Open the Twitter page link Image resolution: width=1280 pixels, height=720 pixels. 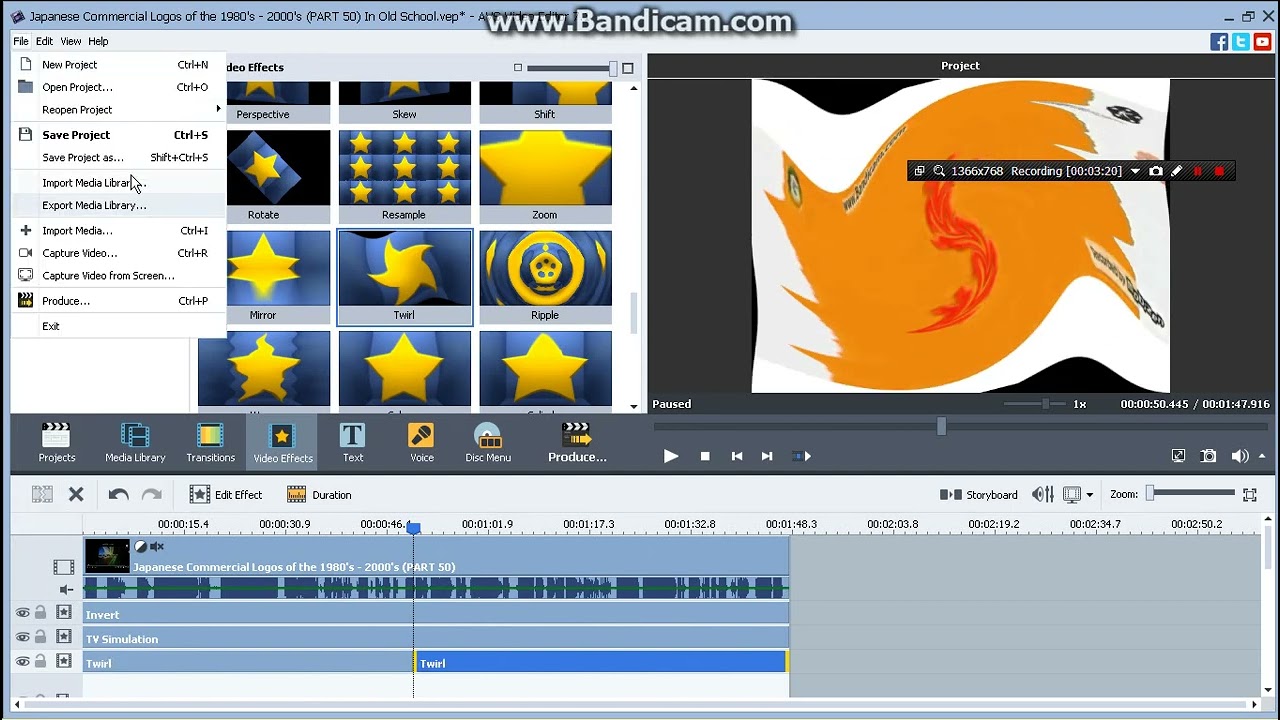click(x=1241, y=42)
